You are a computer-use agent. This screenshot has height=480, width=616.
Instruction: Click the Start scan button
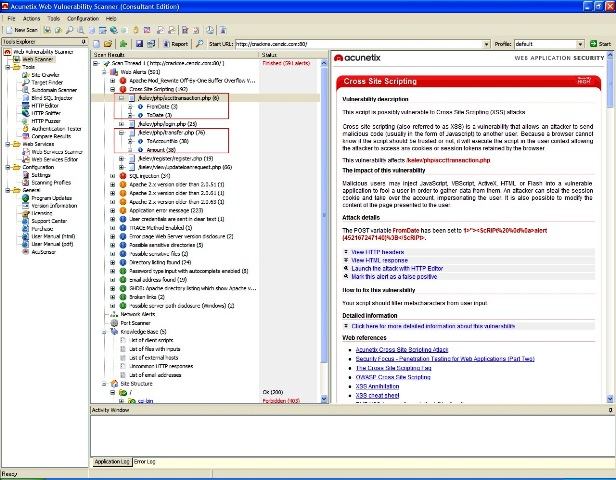click(601, 44)
